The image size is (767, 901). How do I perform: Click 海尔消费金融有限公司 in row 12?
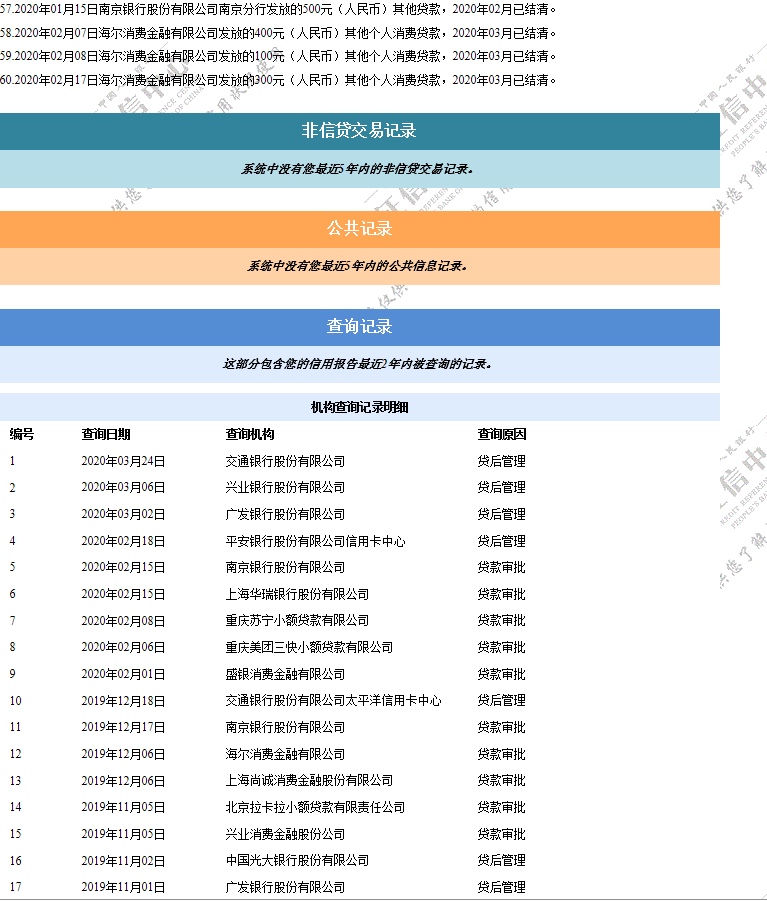click(285, 754)
